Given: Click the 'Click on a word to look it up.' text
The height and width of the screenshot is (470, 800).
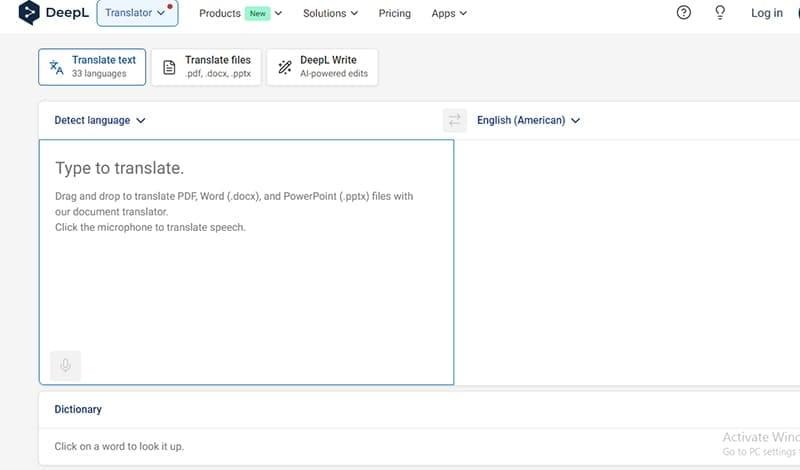Looking at the screenshot, I should click(x=119, y=446).
